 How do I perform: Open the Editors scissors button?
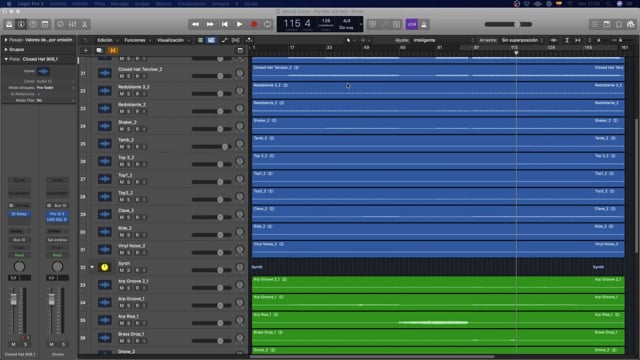pyautogui.click(x=84, y=24)
